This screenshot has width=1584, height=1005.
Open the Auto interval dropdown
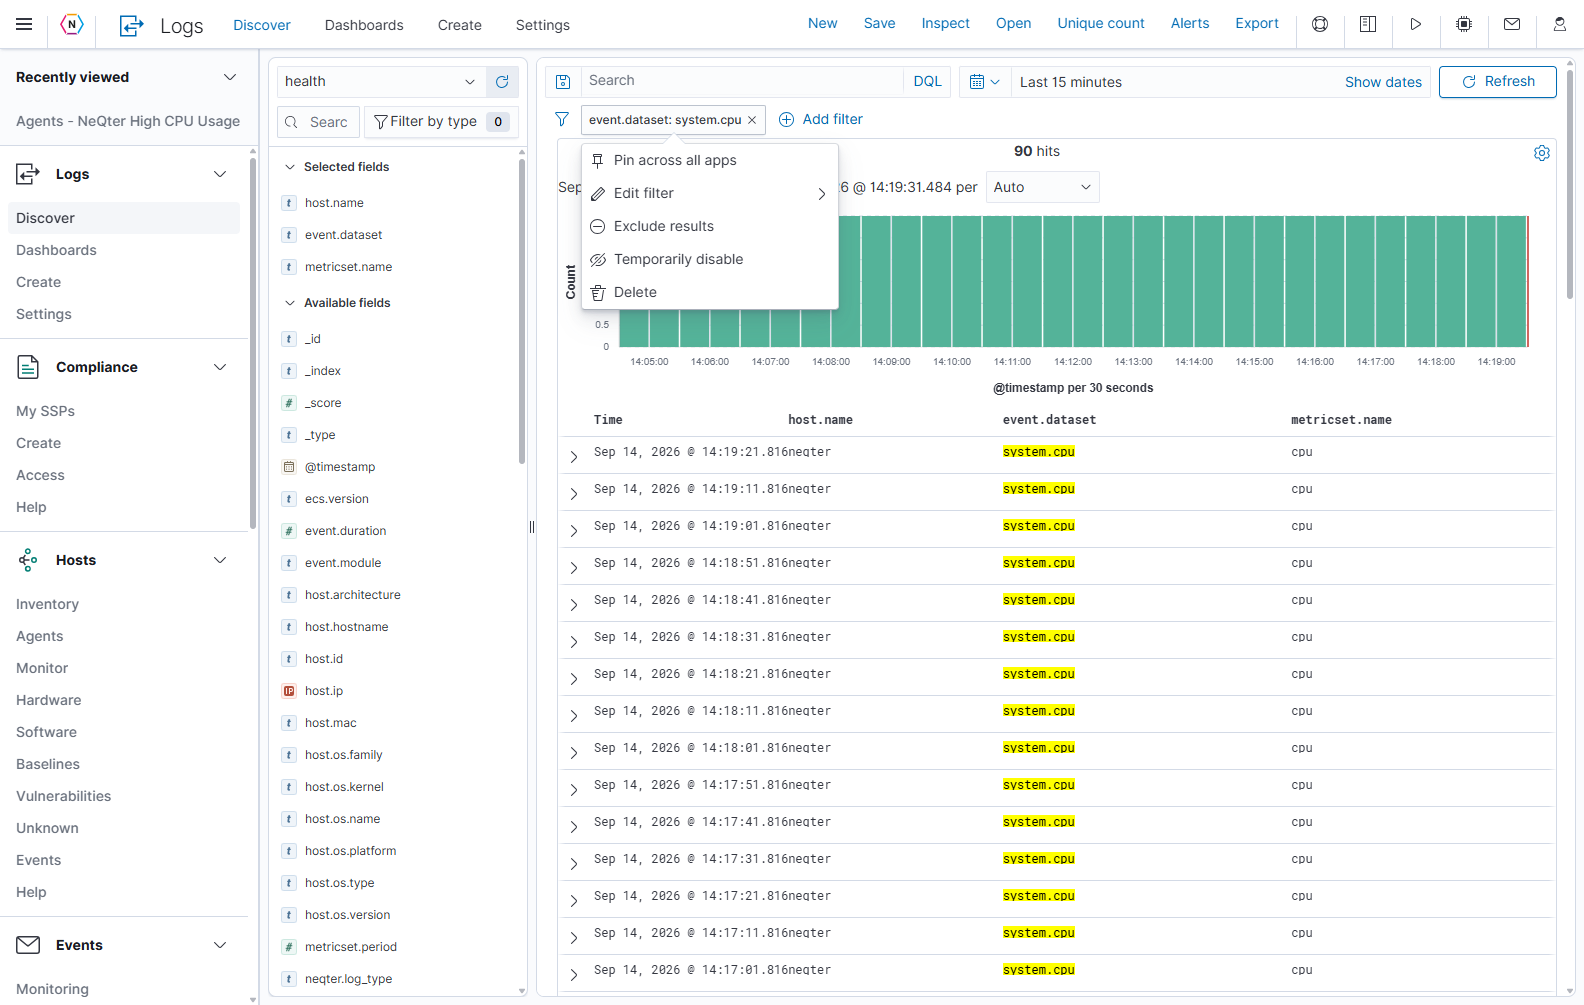[x=1043, y=187]
